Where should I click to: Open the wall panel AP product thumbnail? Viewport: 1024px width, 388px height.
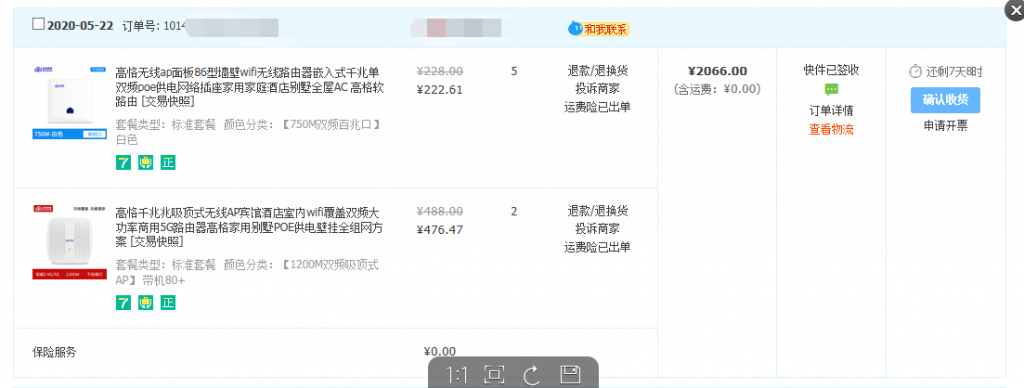(70, 102)
